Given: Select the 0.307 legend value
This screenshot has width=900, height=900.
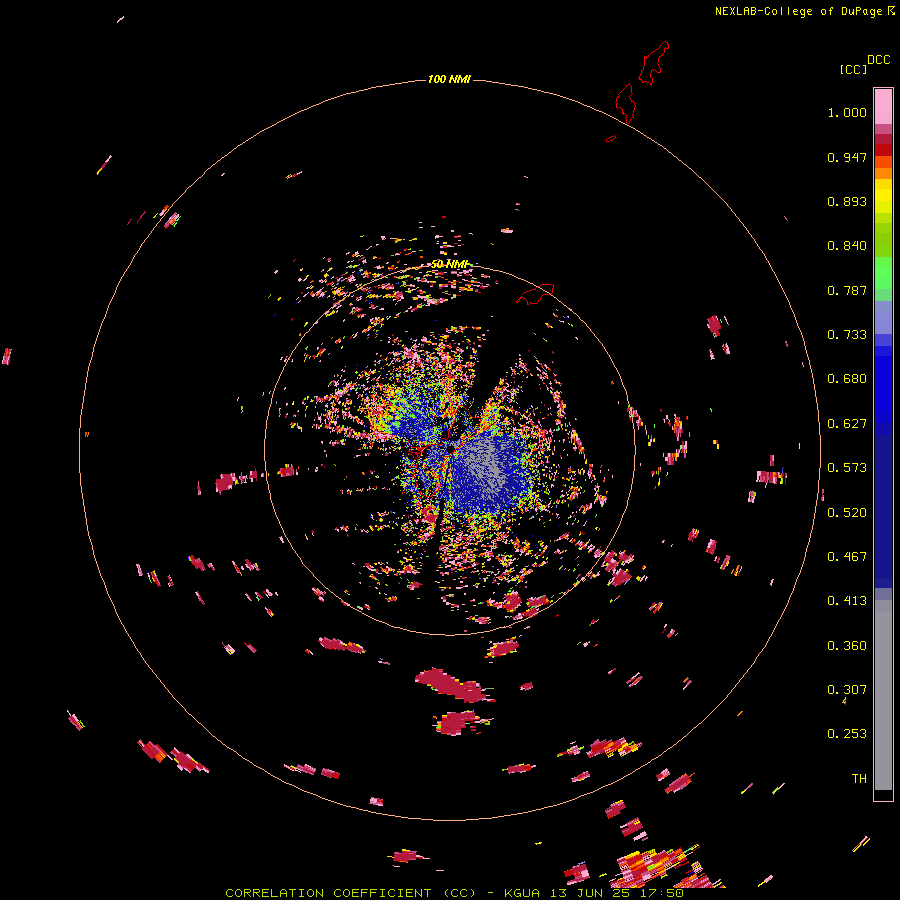Looking at the screenshot, I should point(847,690).
